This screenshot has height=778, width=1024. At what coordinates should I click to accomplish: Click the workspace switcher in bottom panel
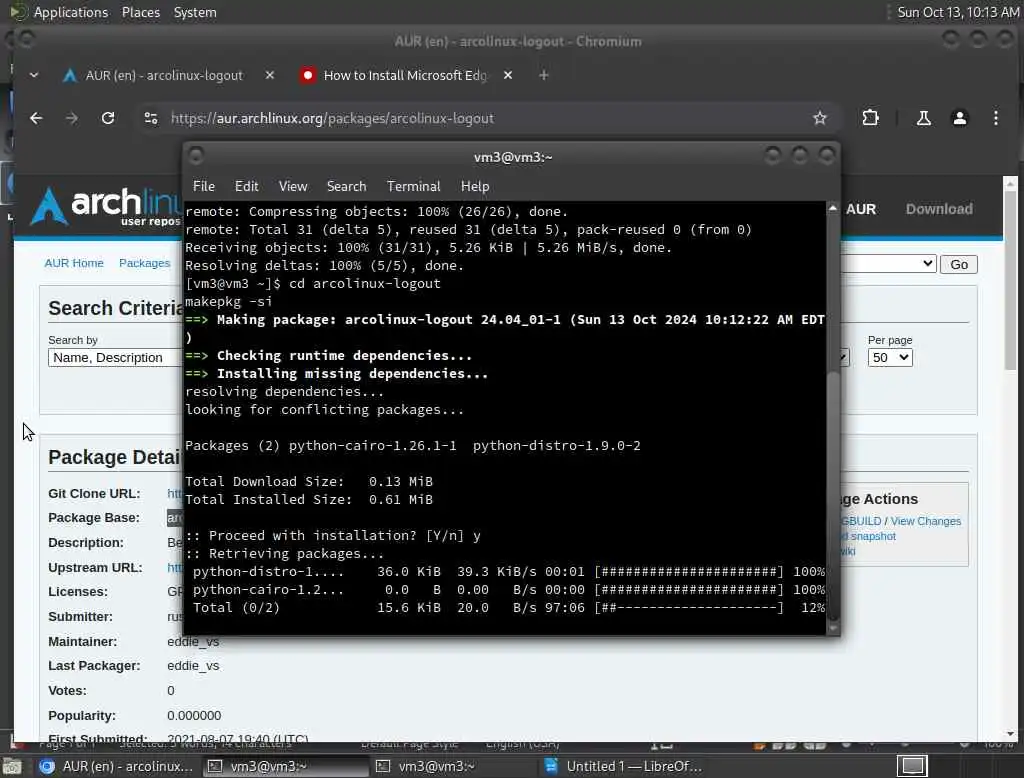(912, 766)
